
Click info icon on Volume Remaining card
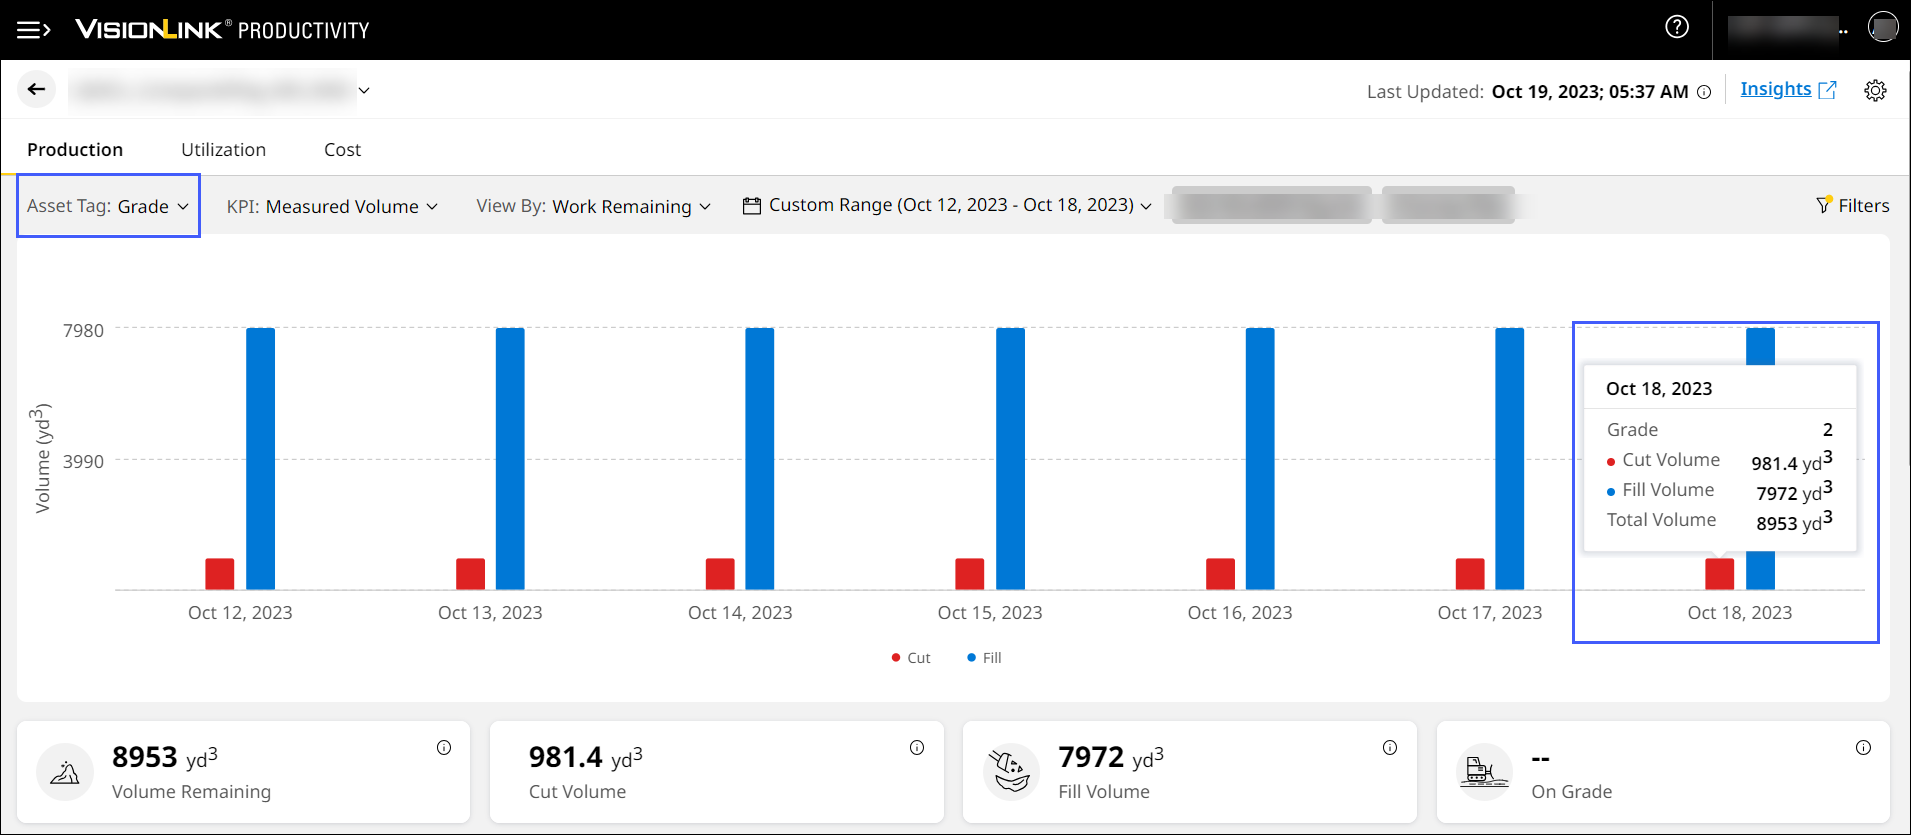(x=444, y=748)
